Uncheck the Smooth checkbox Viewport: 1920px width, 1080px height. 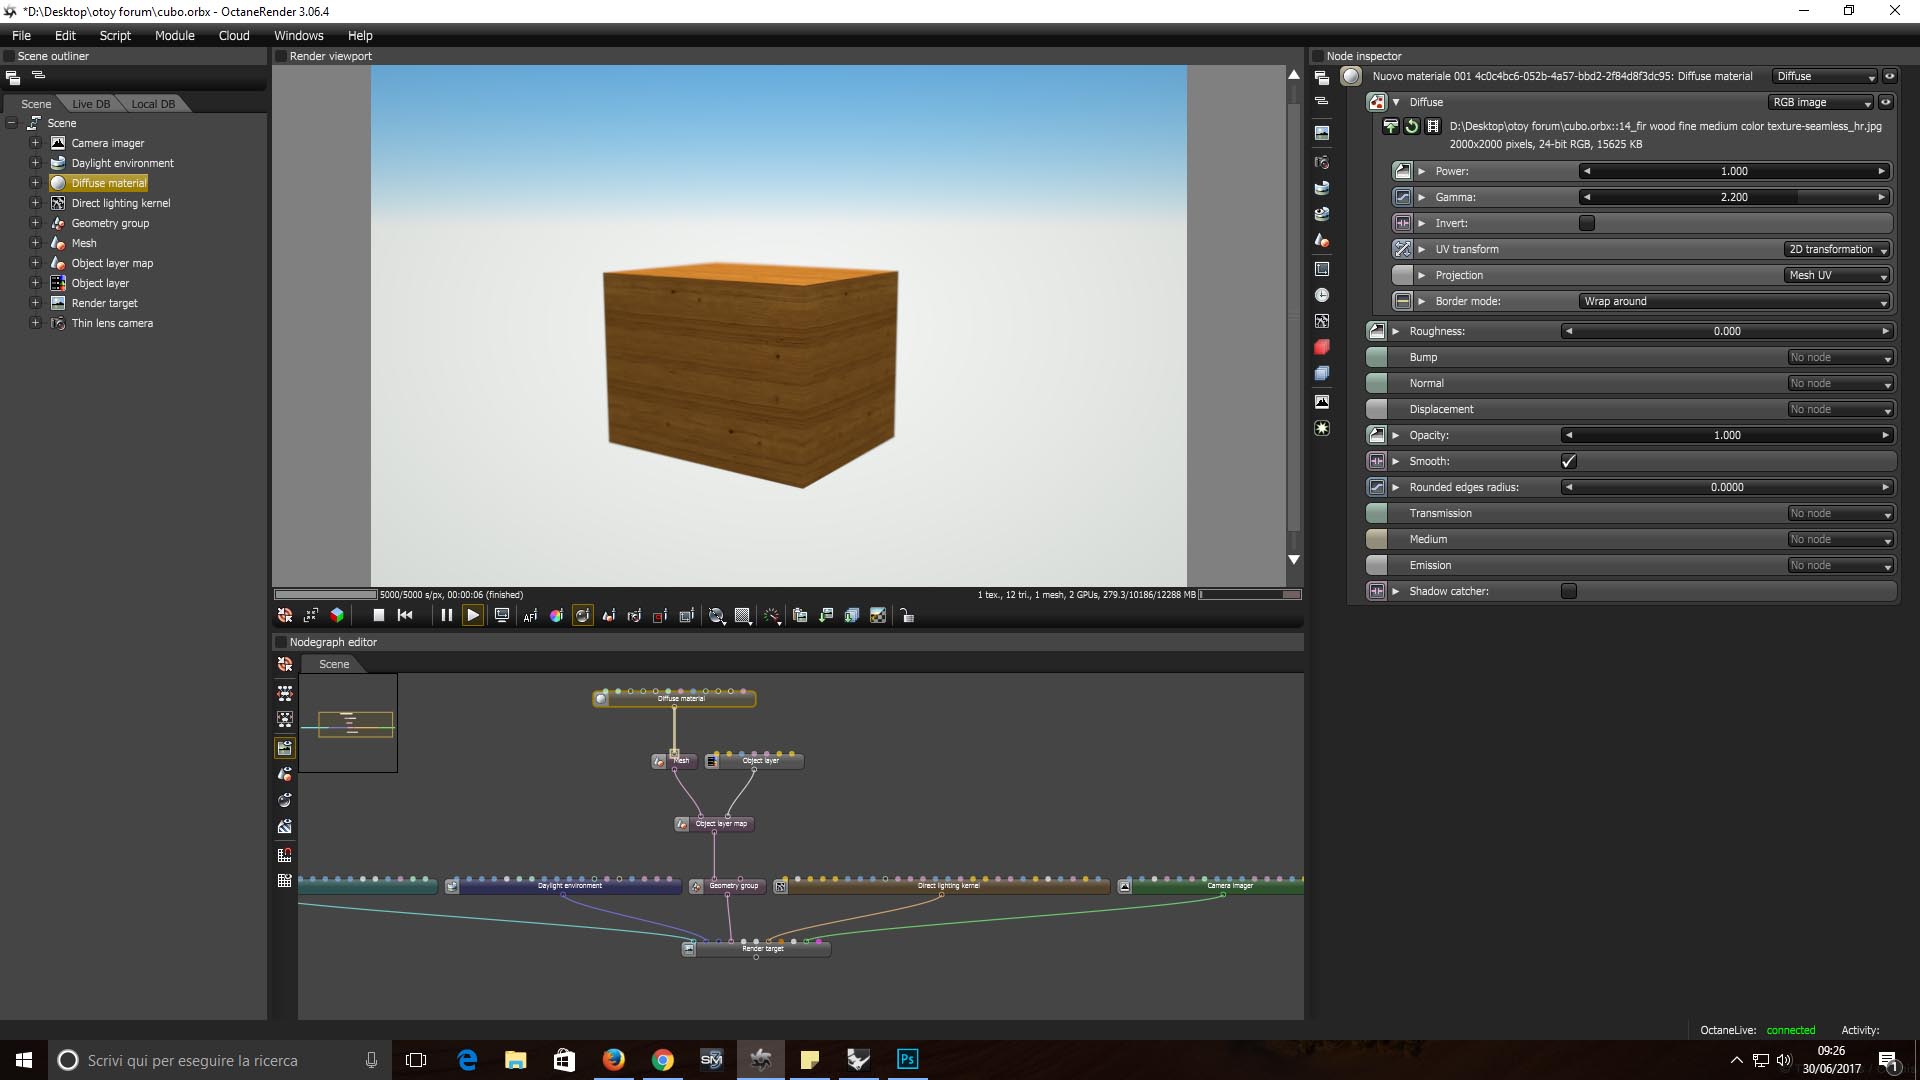coord(1568,461)
